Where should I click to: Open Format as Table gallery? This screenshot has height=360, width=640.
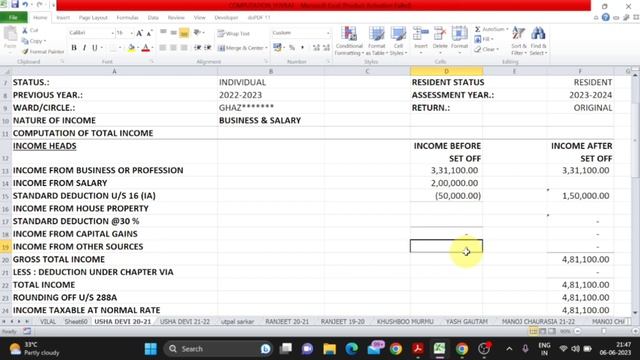376,40
